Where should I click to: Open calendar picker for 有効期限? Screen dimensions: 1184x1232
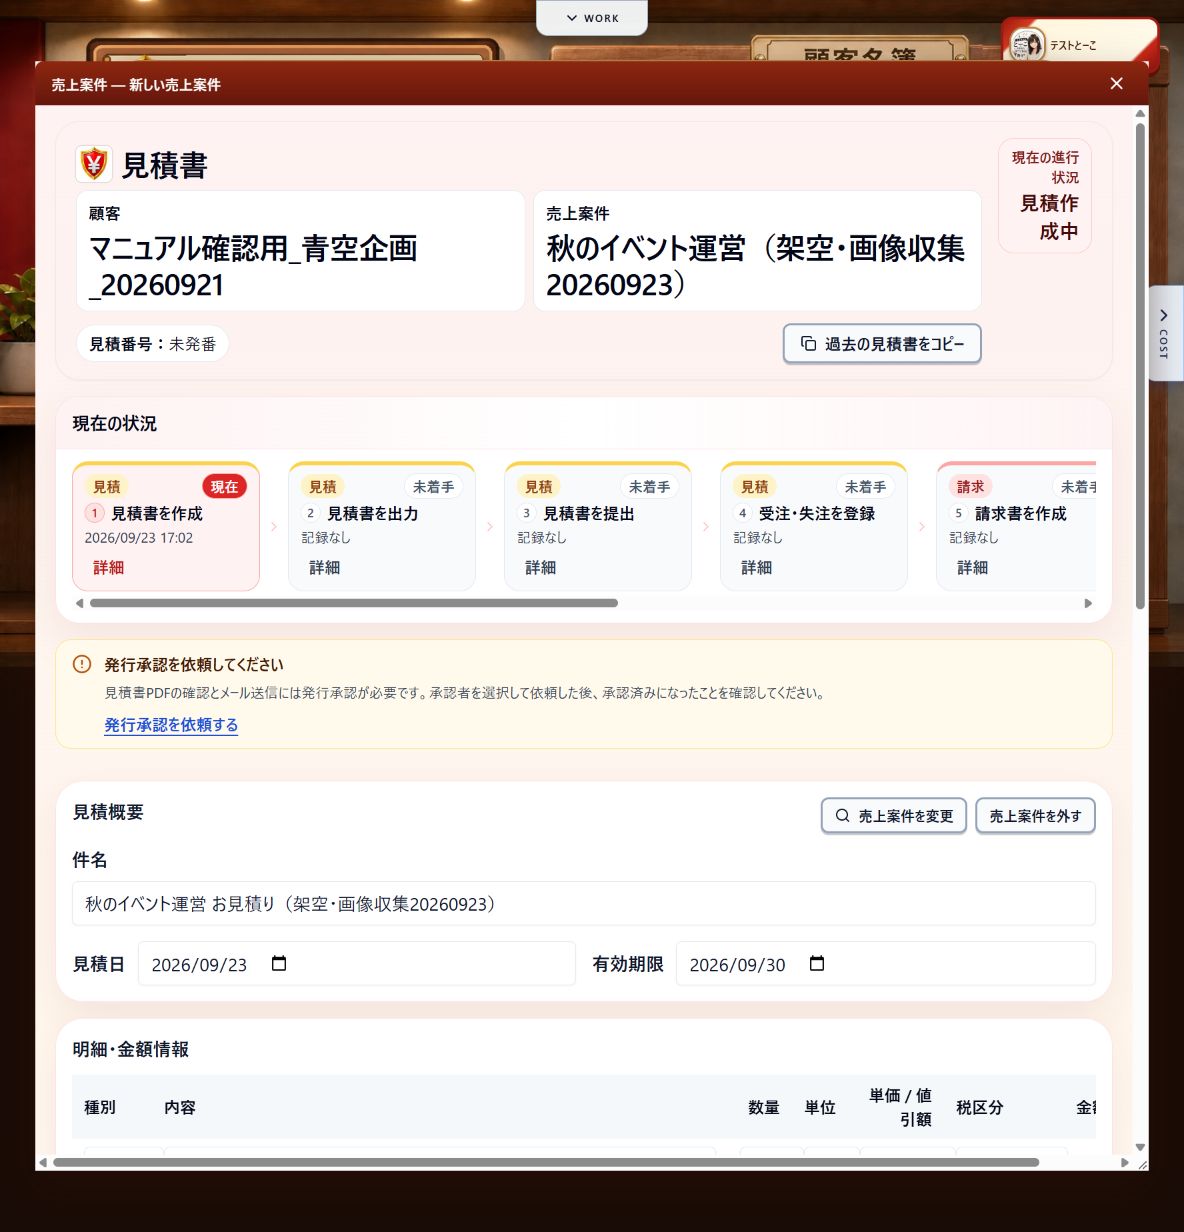(817, 963)
